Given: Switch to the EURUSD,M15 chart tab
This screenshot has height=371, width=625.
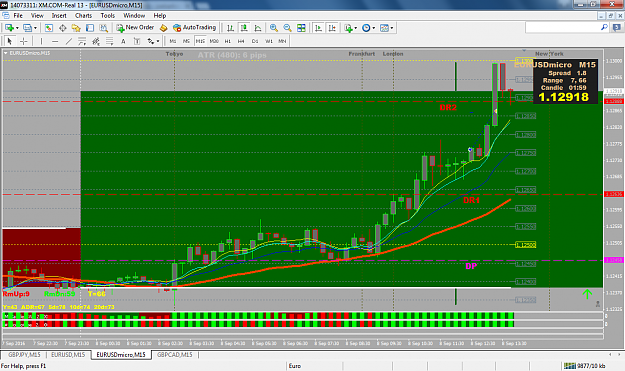Looking at the screenshot, I should (68, 355).
